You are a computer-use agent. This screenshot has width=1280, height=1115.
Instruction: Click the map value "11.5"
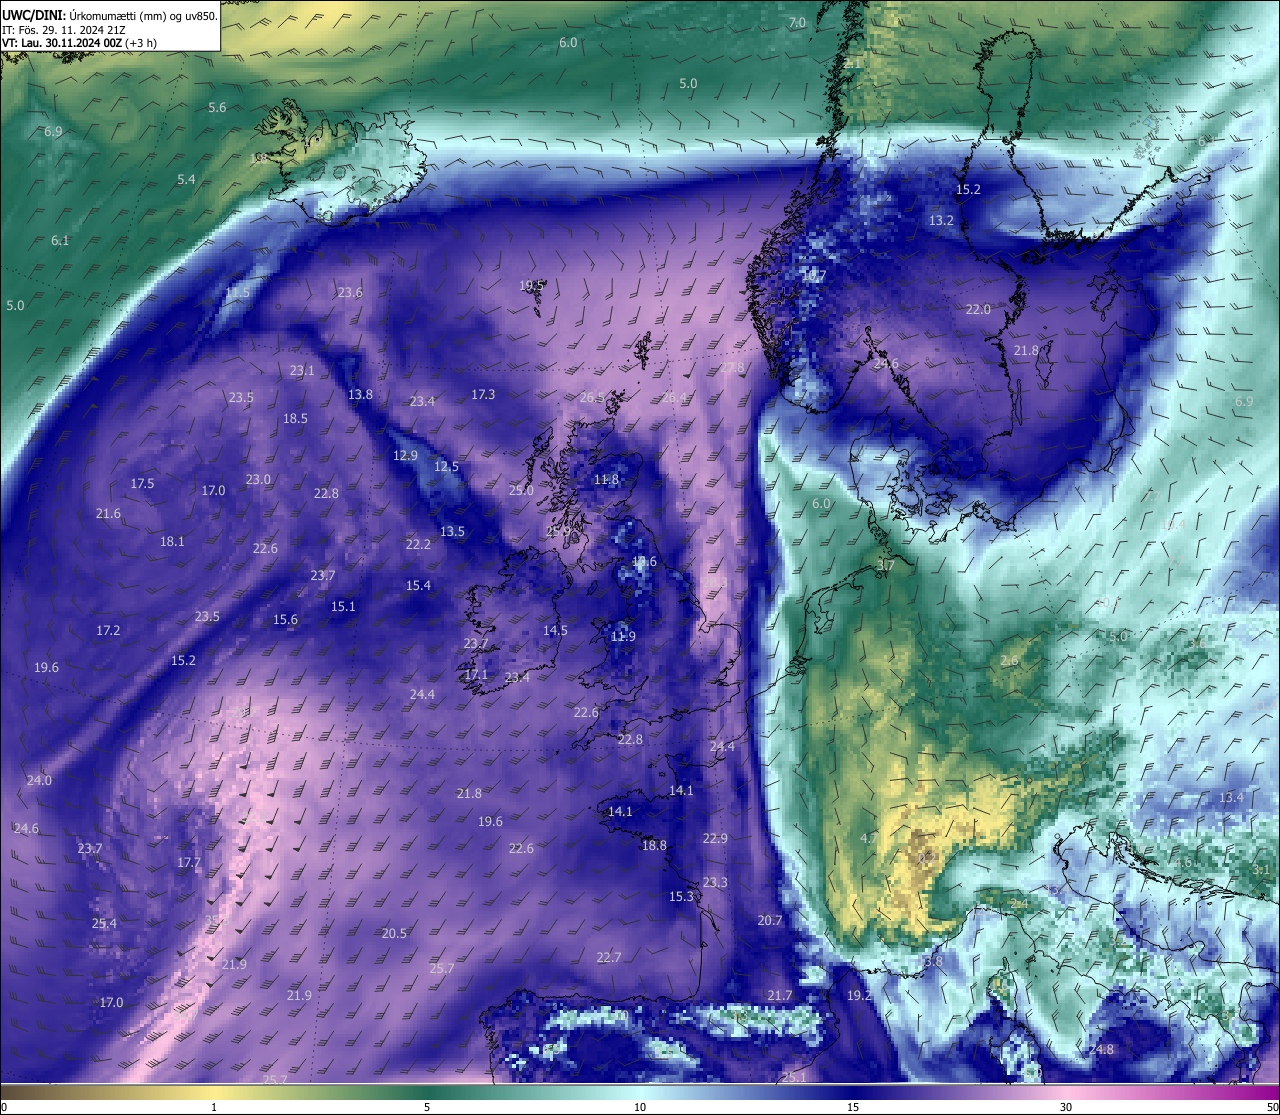pos(237,292)
